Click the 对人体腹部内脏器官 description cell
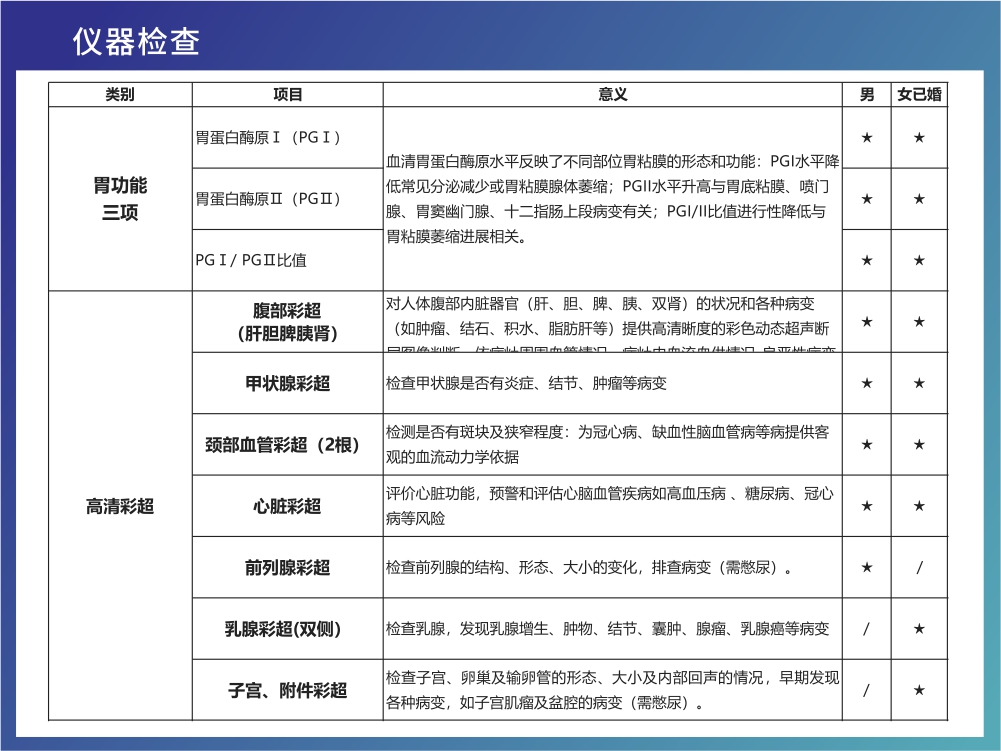1001x751 pixels. (x=612, y=321)
